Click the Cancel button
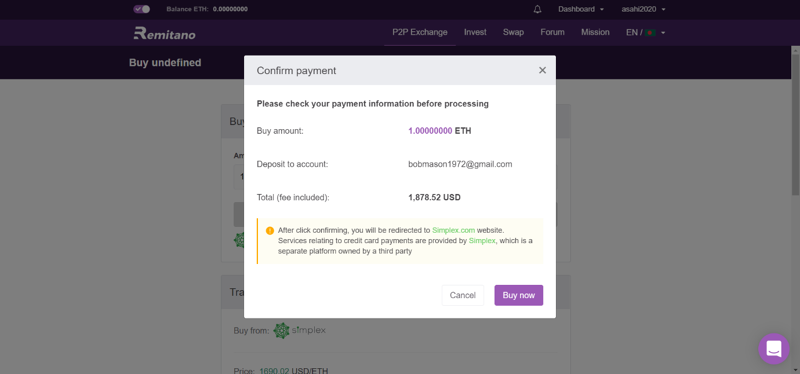The image size is (800, 374). (x=462, y=295)
